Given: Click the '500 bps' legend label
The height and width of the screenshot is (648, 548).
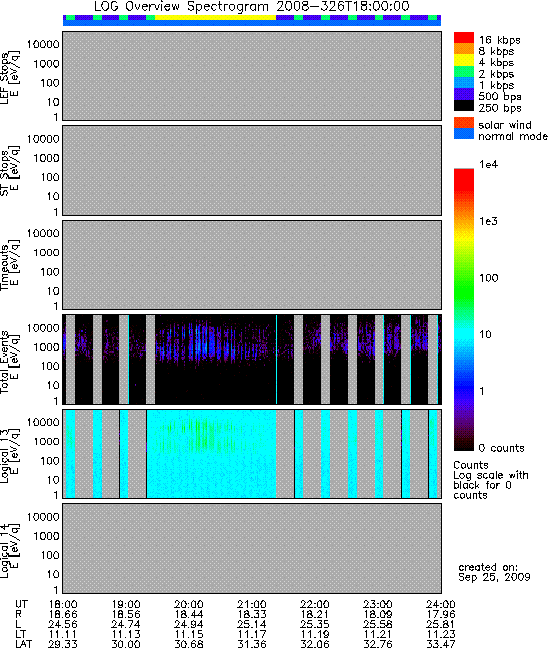Looking at the screenshot, I should (500, 97).
